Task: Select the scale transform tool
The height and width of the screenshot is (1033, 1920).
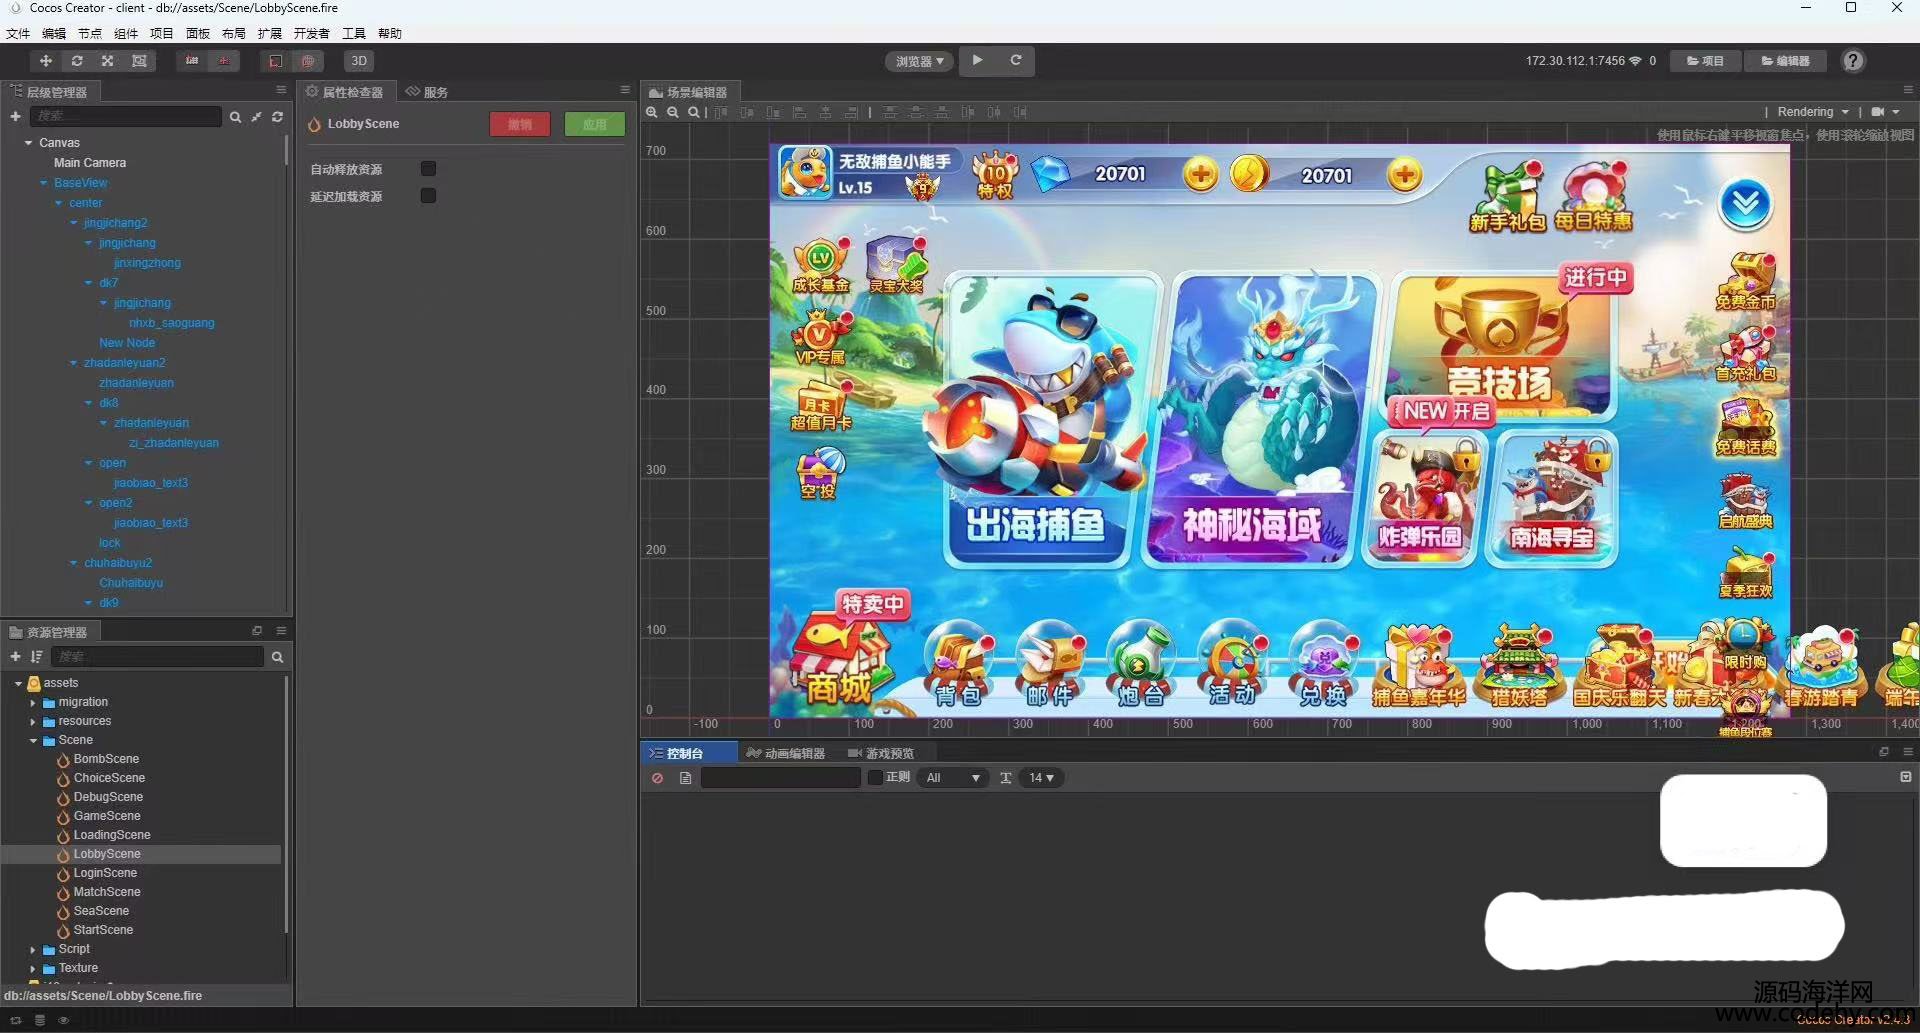Action: pyautogui.click(x=107, y=61)
